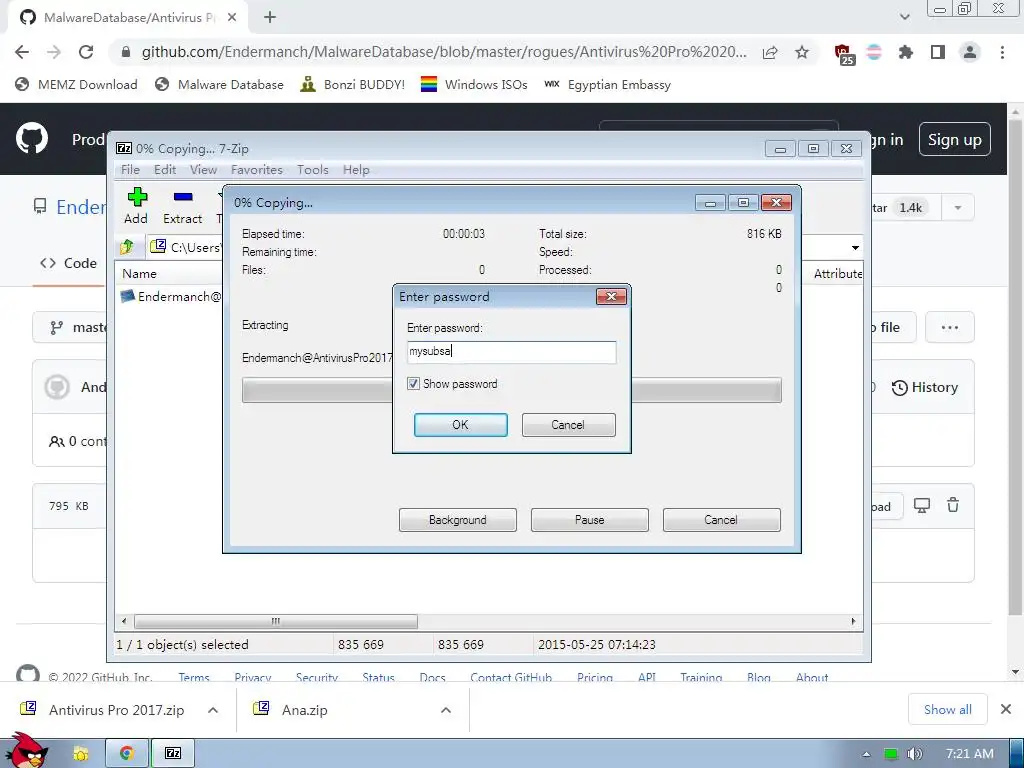The image size is (1024, 768).
Task: Open Chrome tab search chevron
Action: (x=904, y=17)
